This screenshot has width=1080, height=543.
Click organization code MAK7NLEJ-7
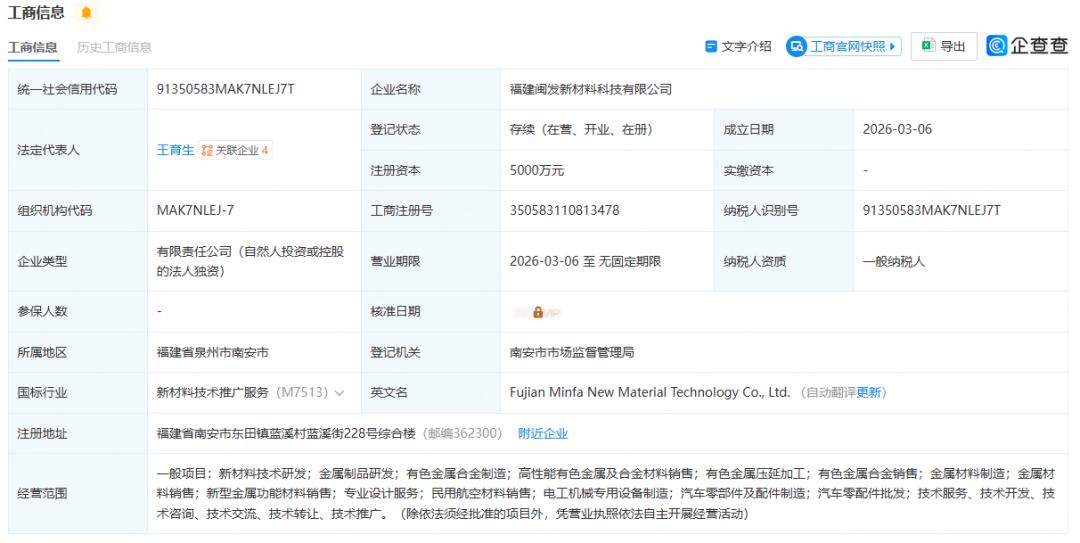pos(196,210)
